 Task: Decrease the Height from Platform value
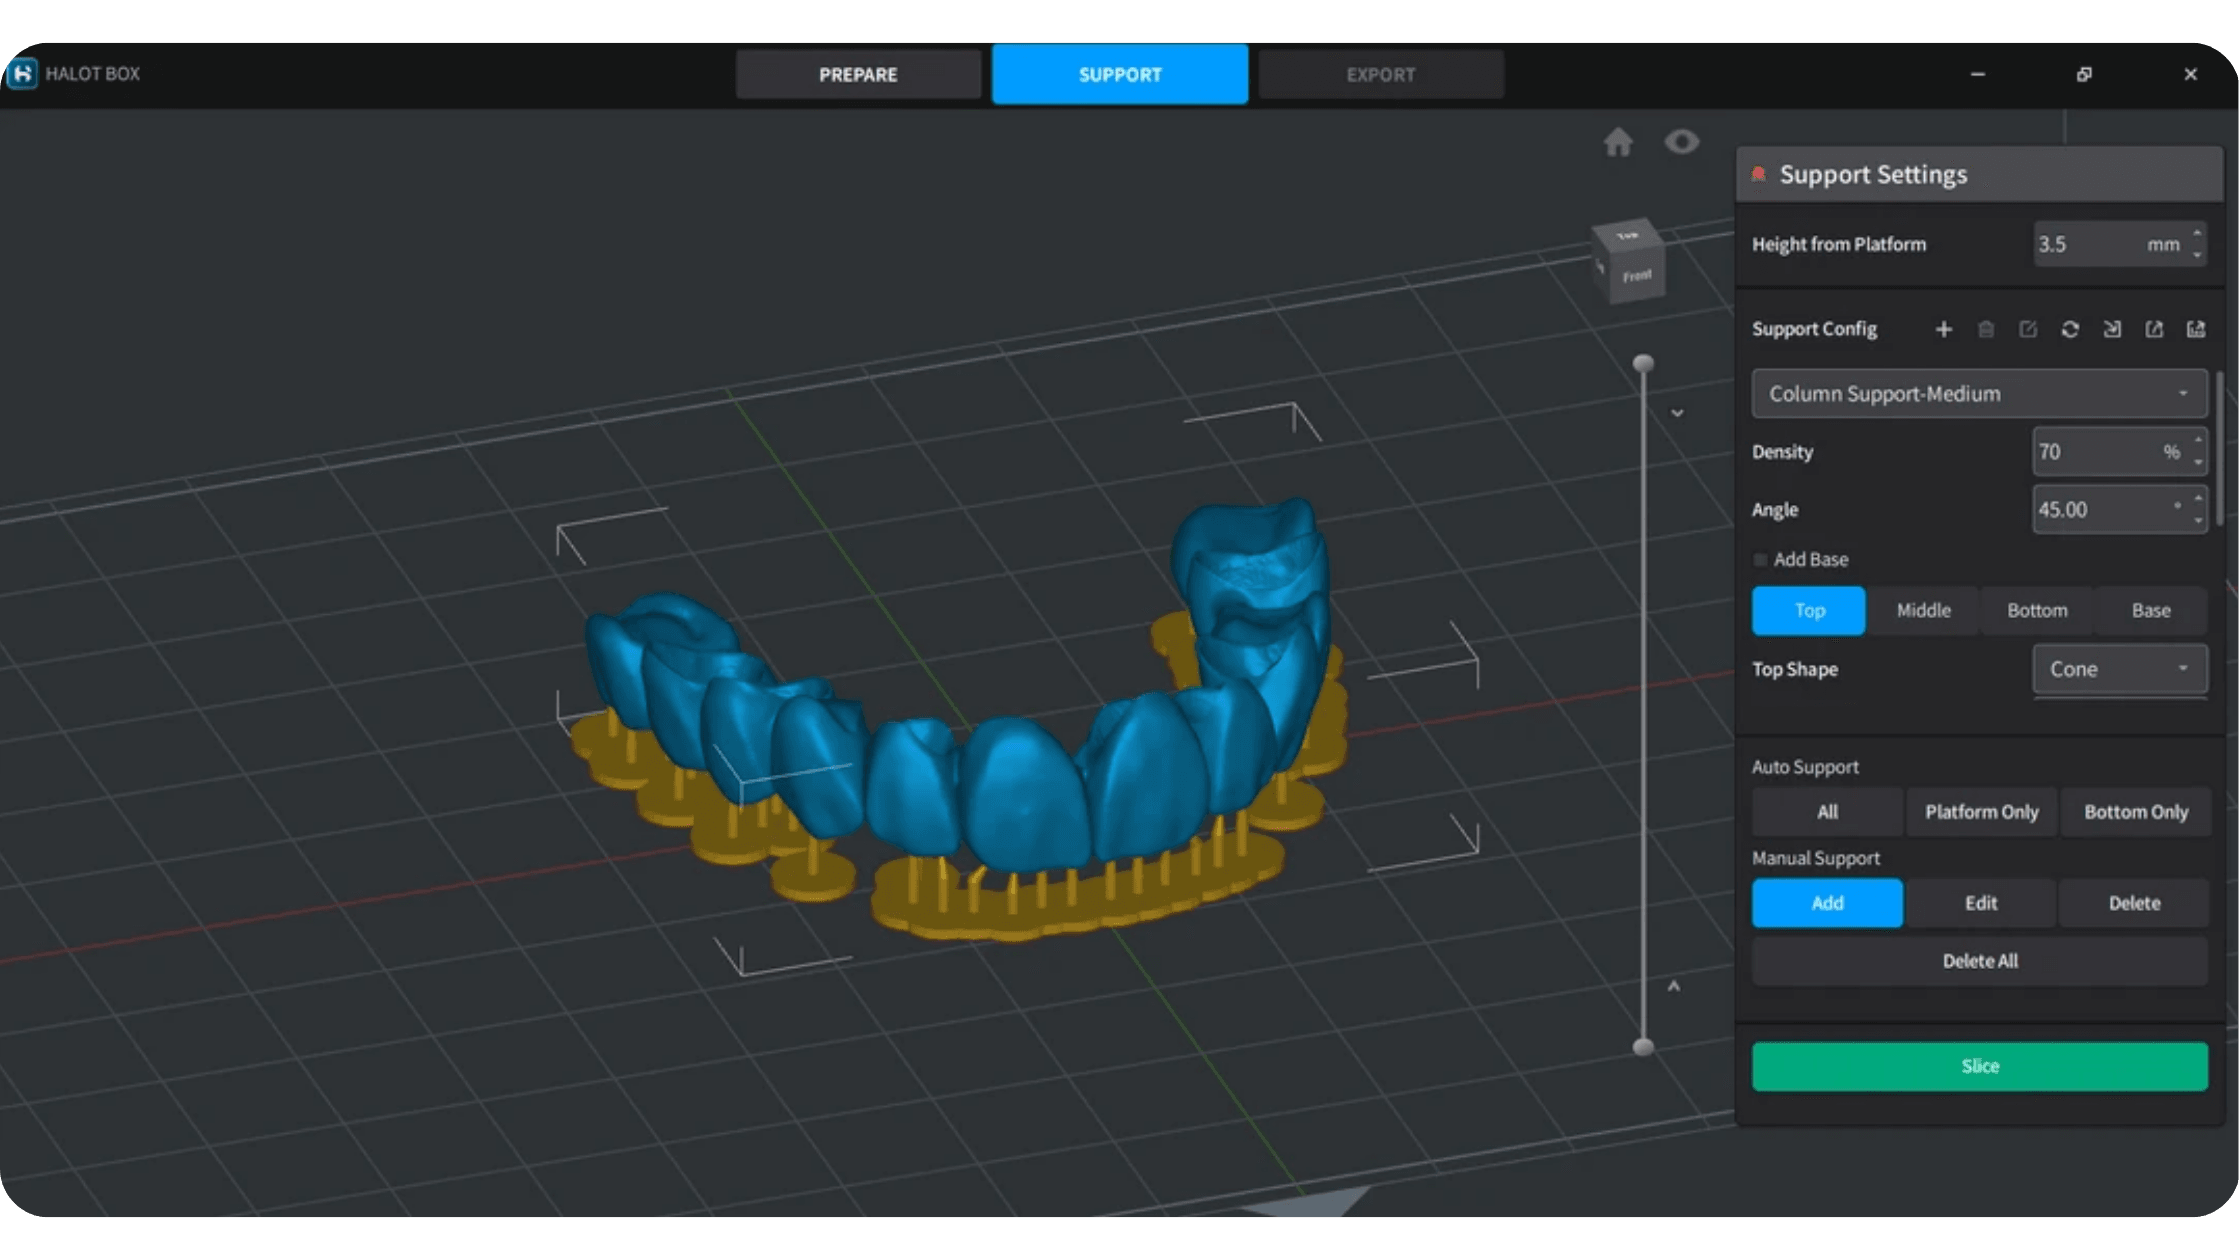pyautogui.click(x=2197, y=255)
